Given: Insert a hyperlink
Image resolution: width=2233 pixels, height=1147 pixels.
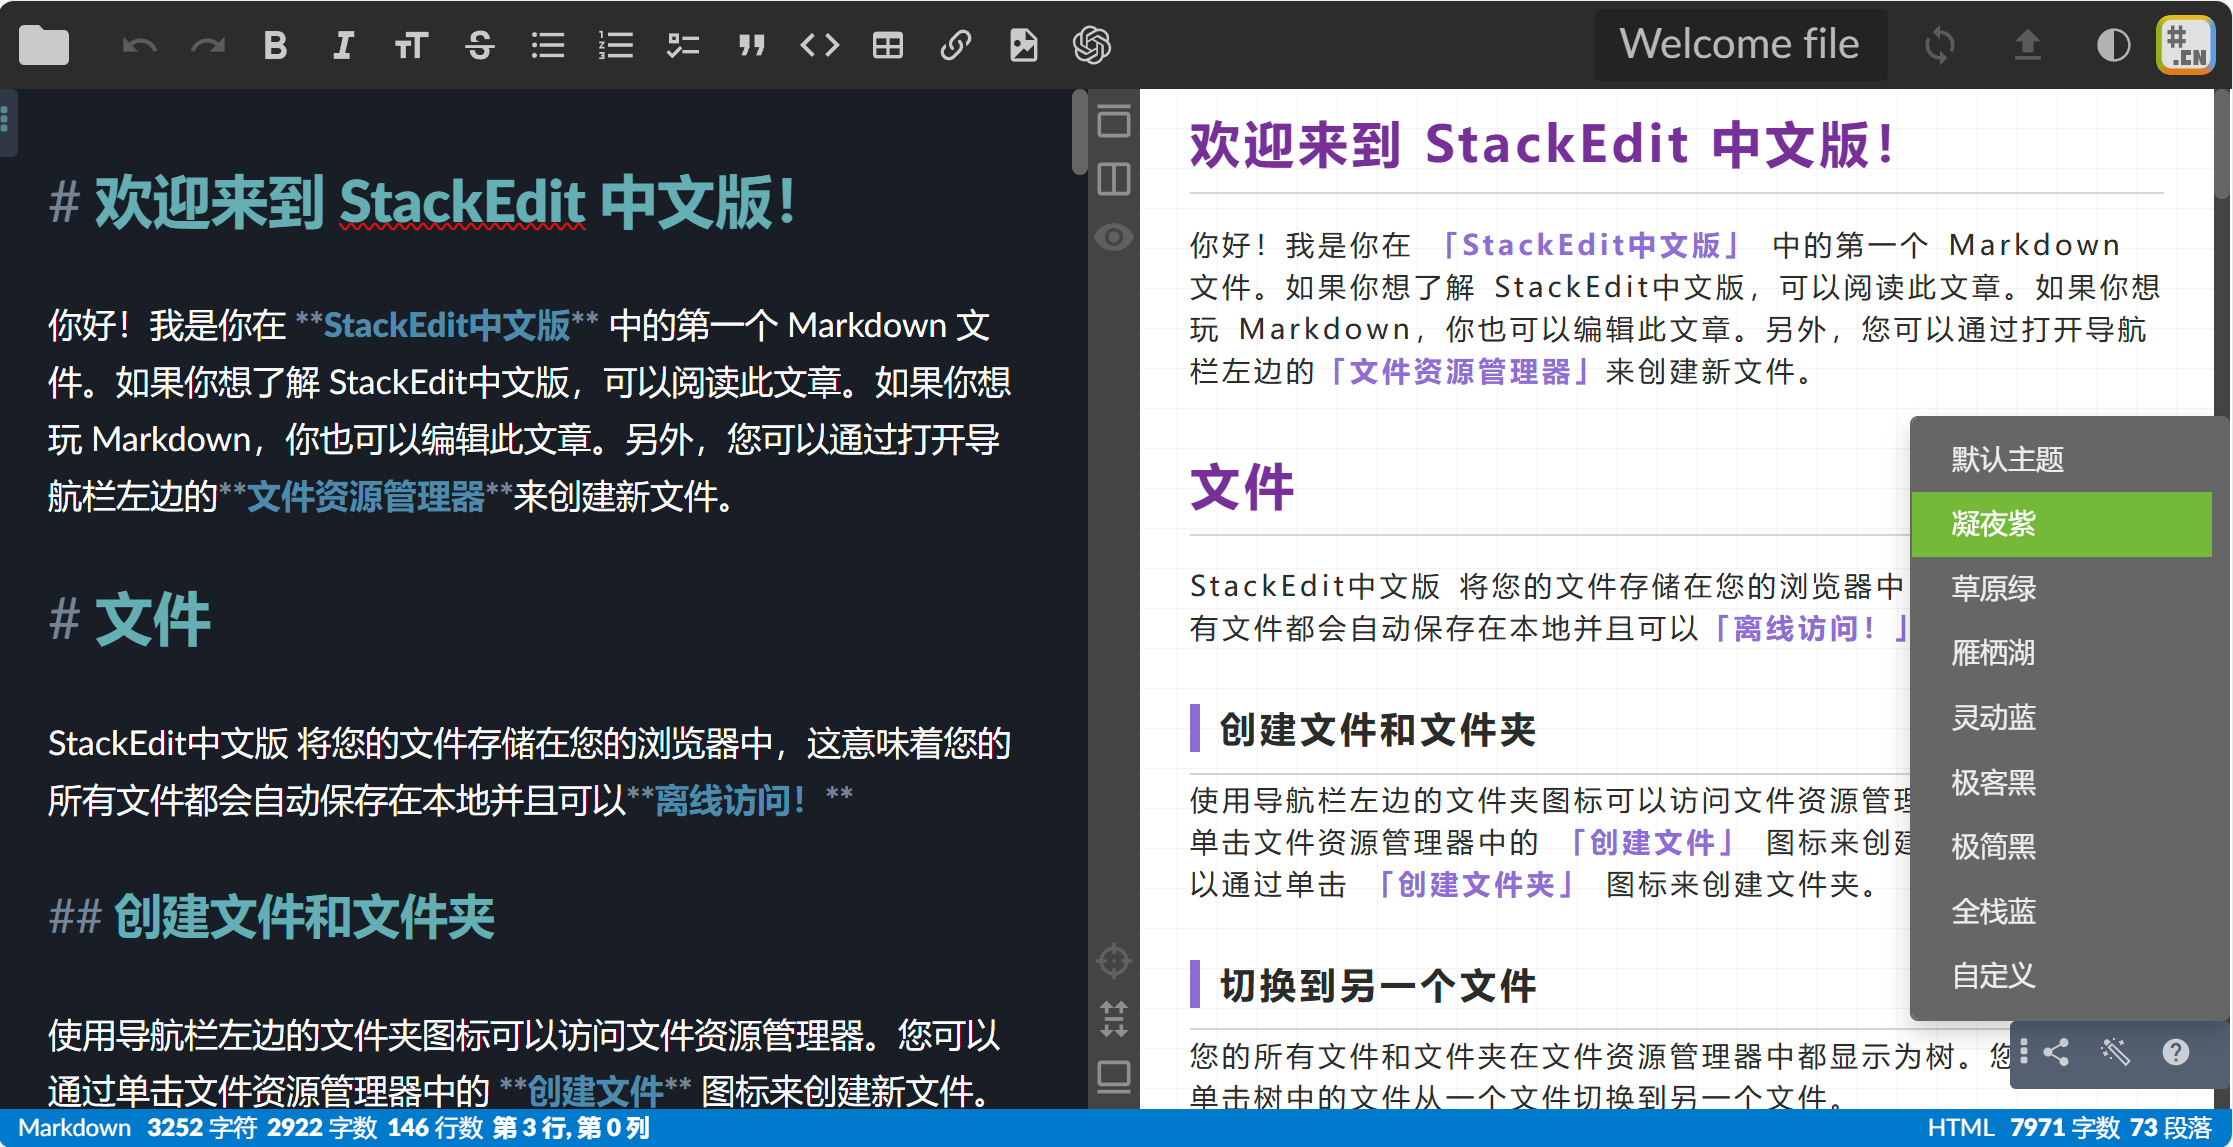Looking at the screenshot, I should click(956, 45).
